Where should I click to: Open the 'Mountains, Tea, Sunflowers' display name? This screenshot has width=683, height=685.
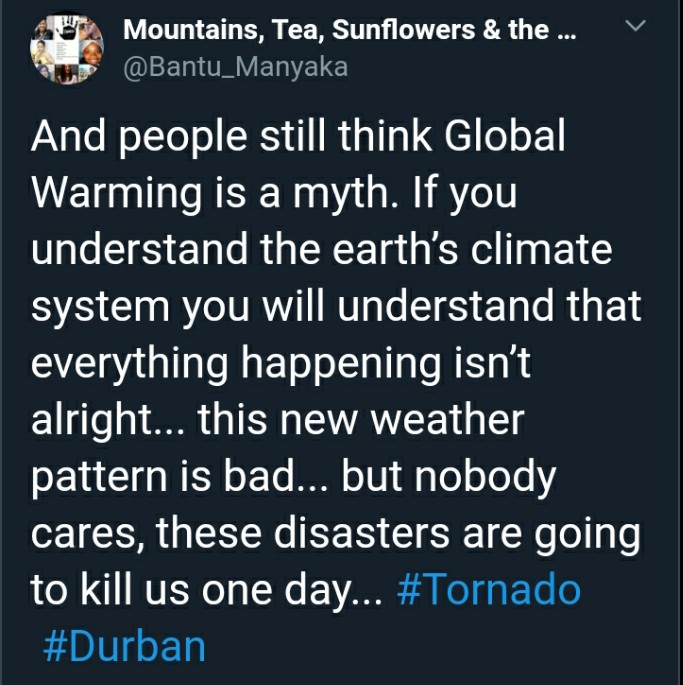299,30
